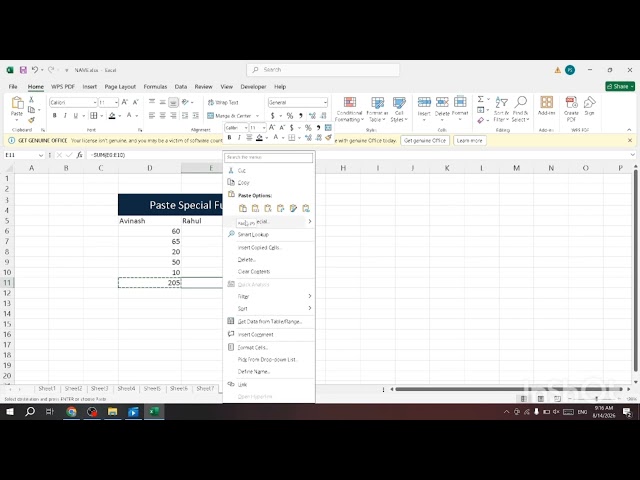Image resolution: width=640 pixels, height=480 pixels.
Task: Expand the Merge & Center dropdown arrow
Action: pyautogui.click(x=257, y=116)
